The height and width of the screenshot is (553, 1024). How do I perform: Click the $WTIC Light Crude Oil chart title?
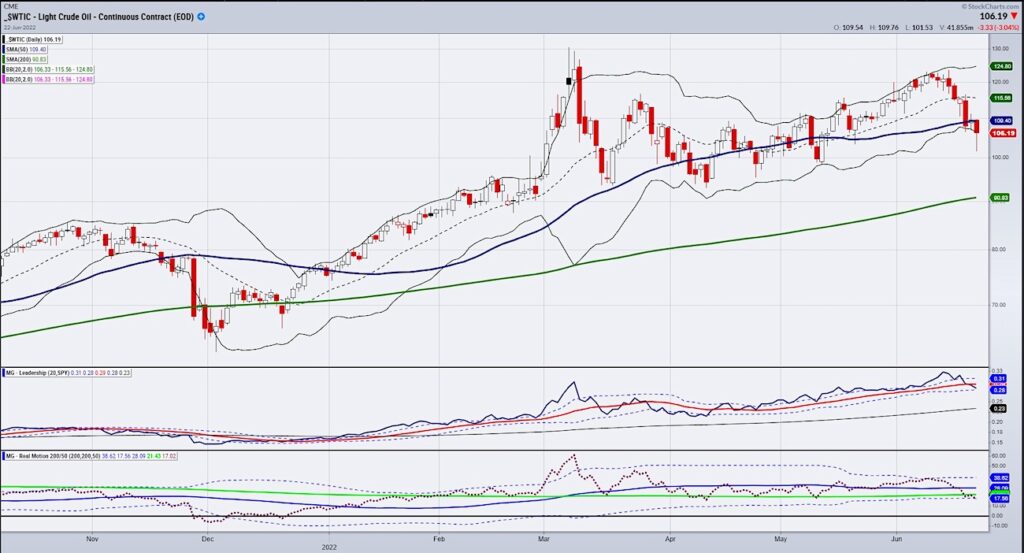99,16
